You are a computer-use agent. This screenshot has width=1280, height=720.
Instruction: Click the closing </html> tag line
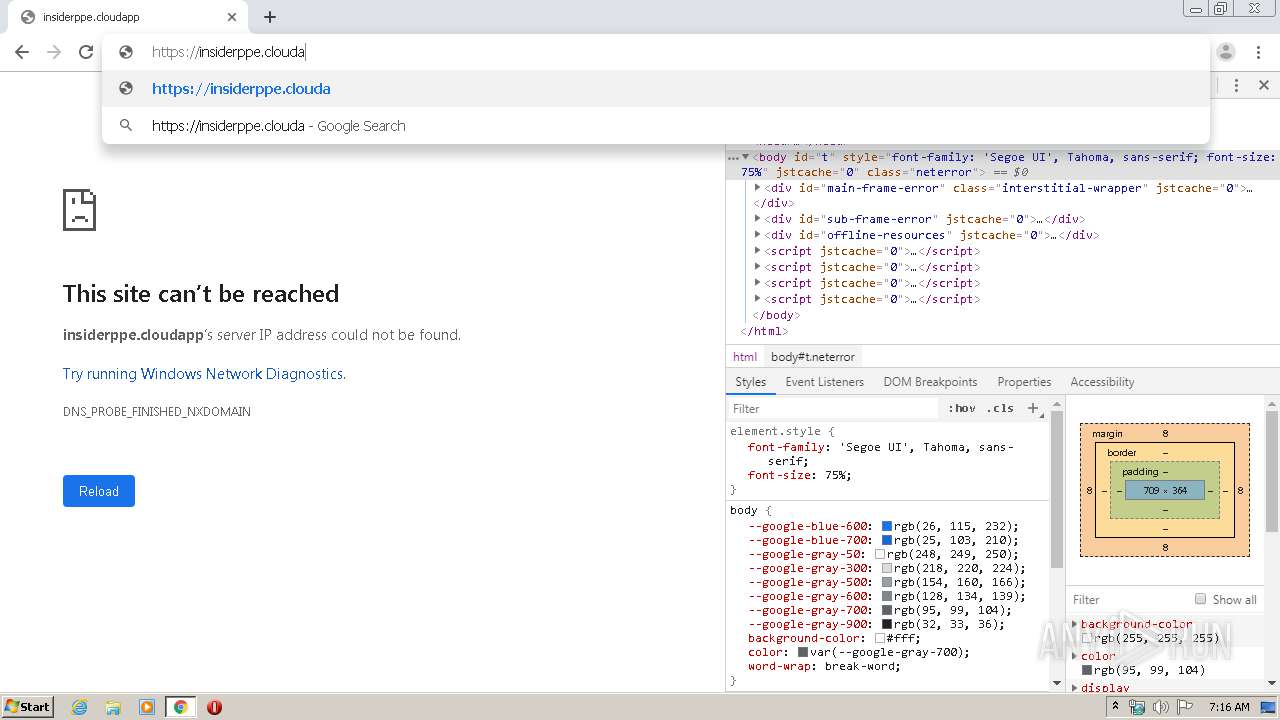[x=764, y=331]
